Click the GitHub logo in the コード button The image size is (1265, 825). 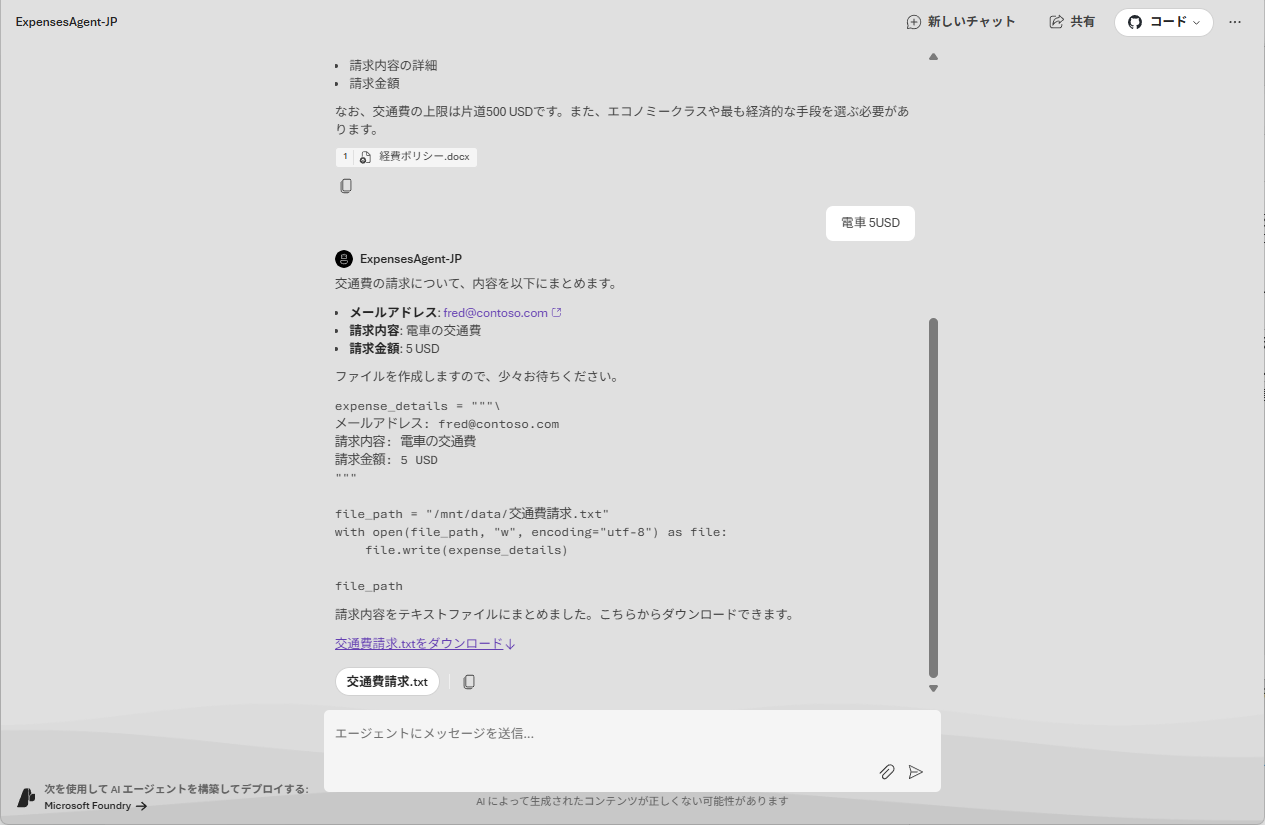1135,21
